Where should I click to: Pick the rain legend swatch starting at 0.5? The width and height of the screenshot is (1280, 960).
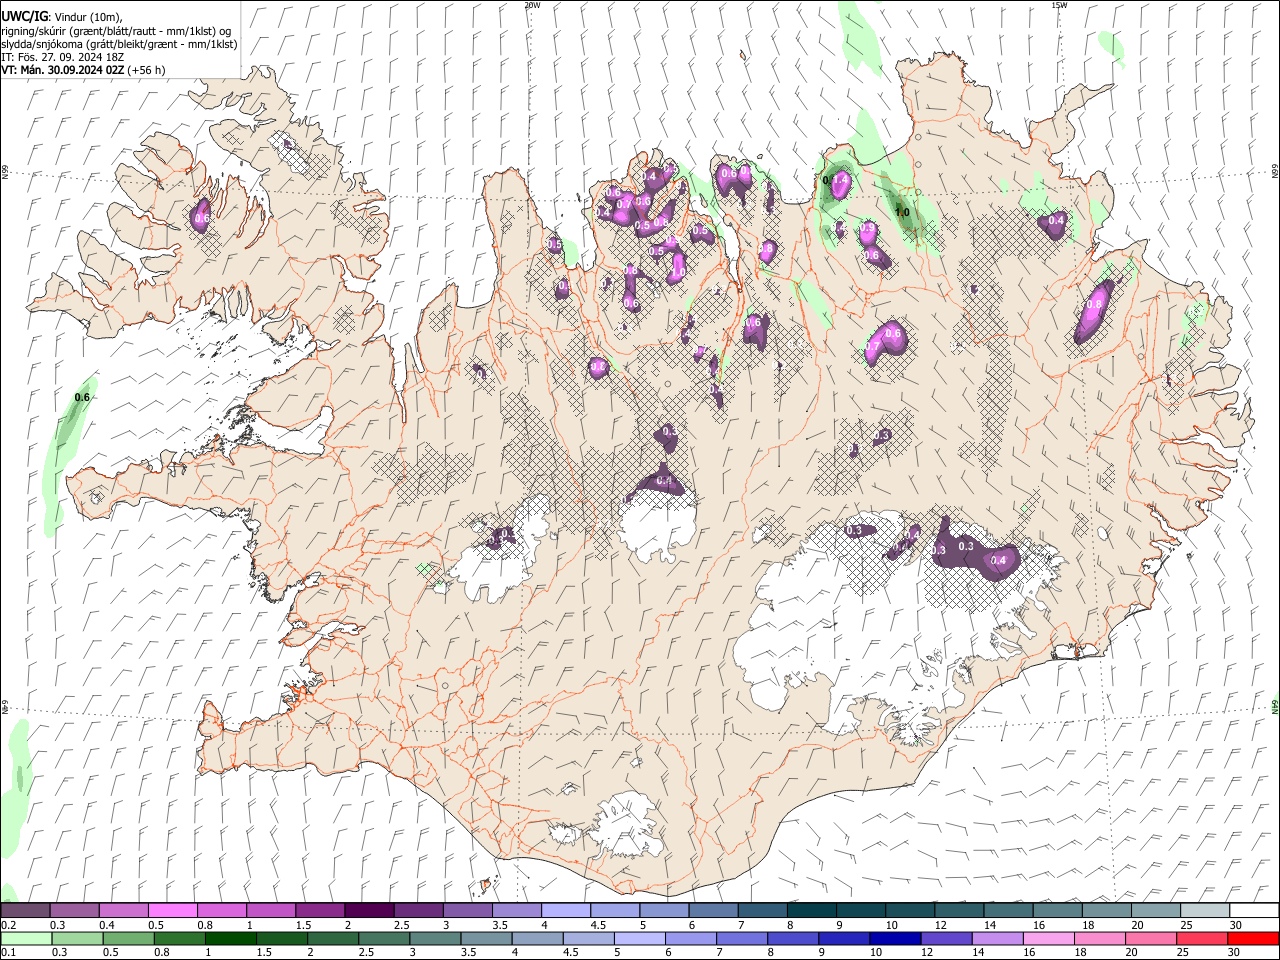click(130, 938)
